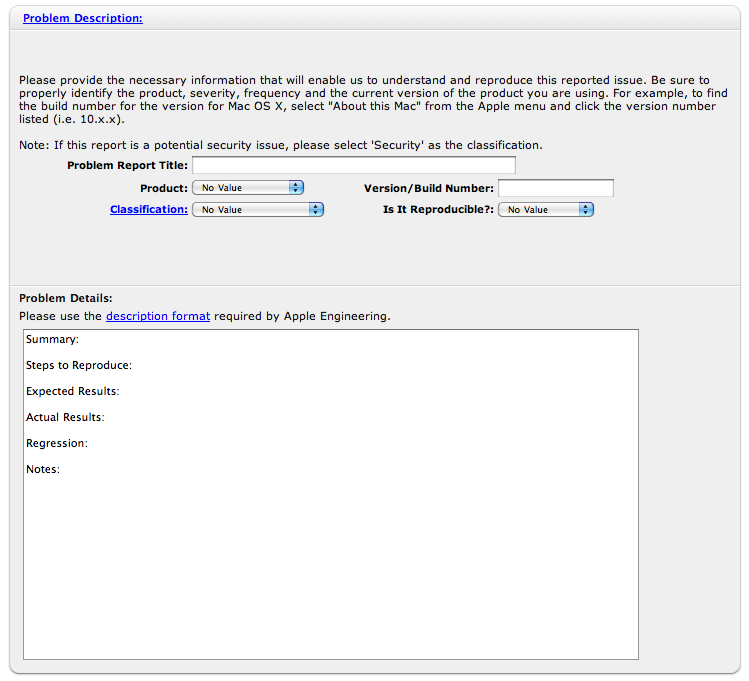
Task: Expand the Classification dropdown
Action: [258, 210]
